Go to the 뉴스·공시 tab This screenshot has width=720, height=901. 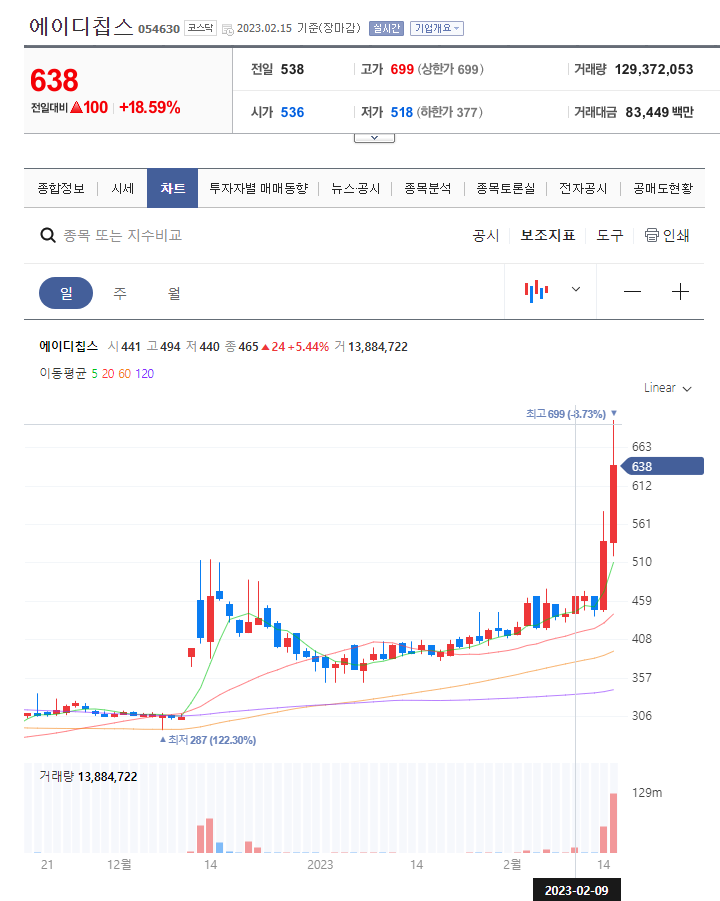point(356,188)
